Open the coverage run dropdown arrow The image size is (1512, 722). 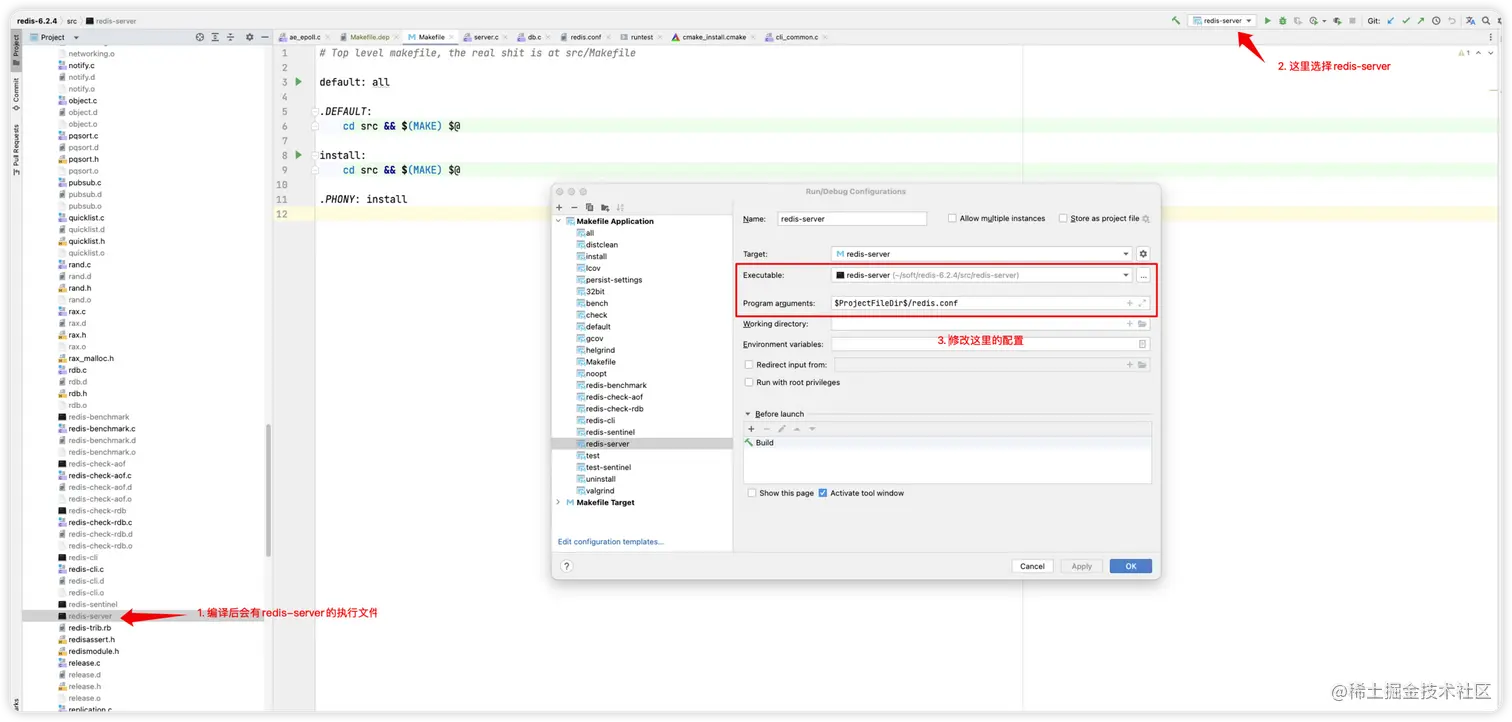(1324, 20)
